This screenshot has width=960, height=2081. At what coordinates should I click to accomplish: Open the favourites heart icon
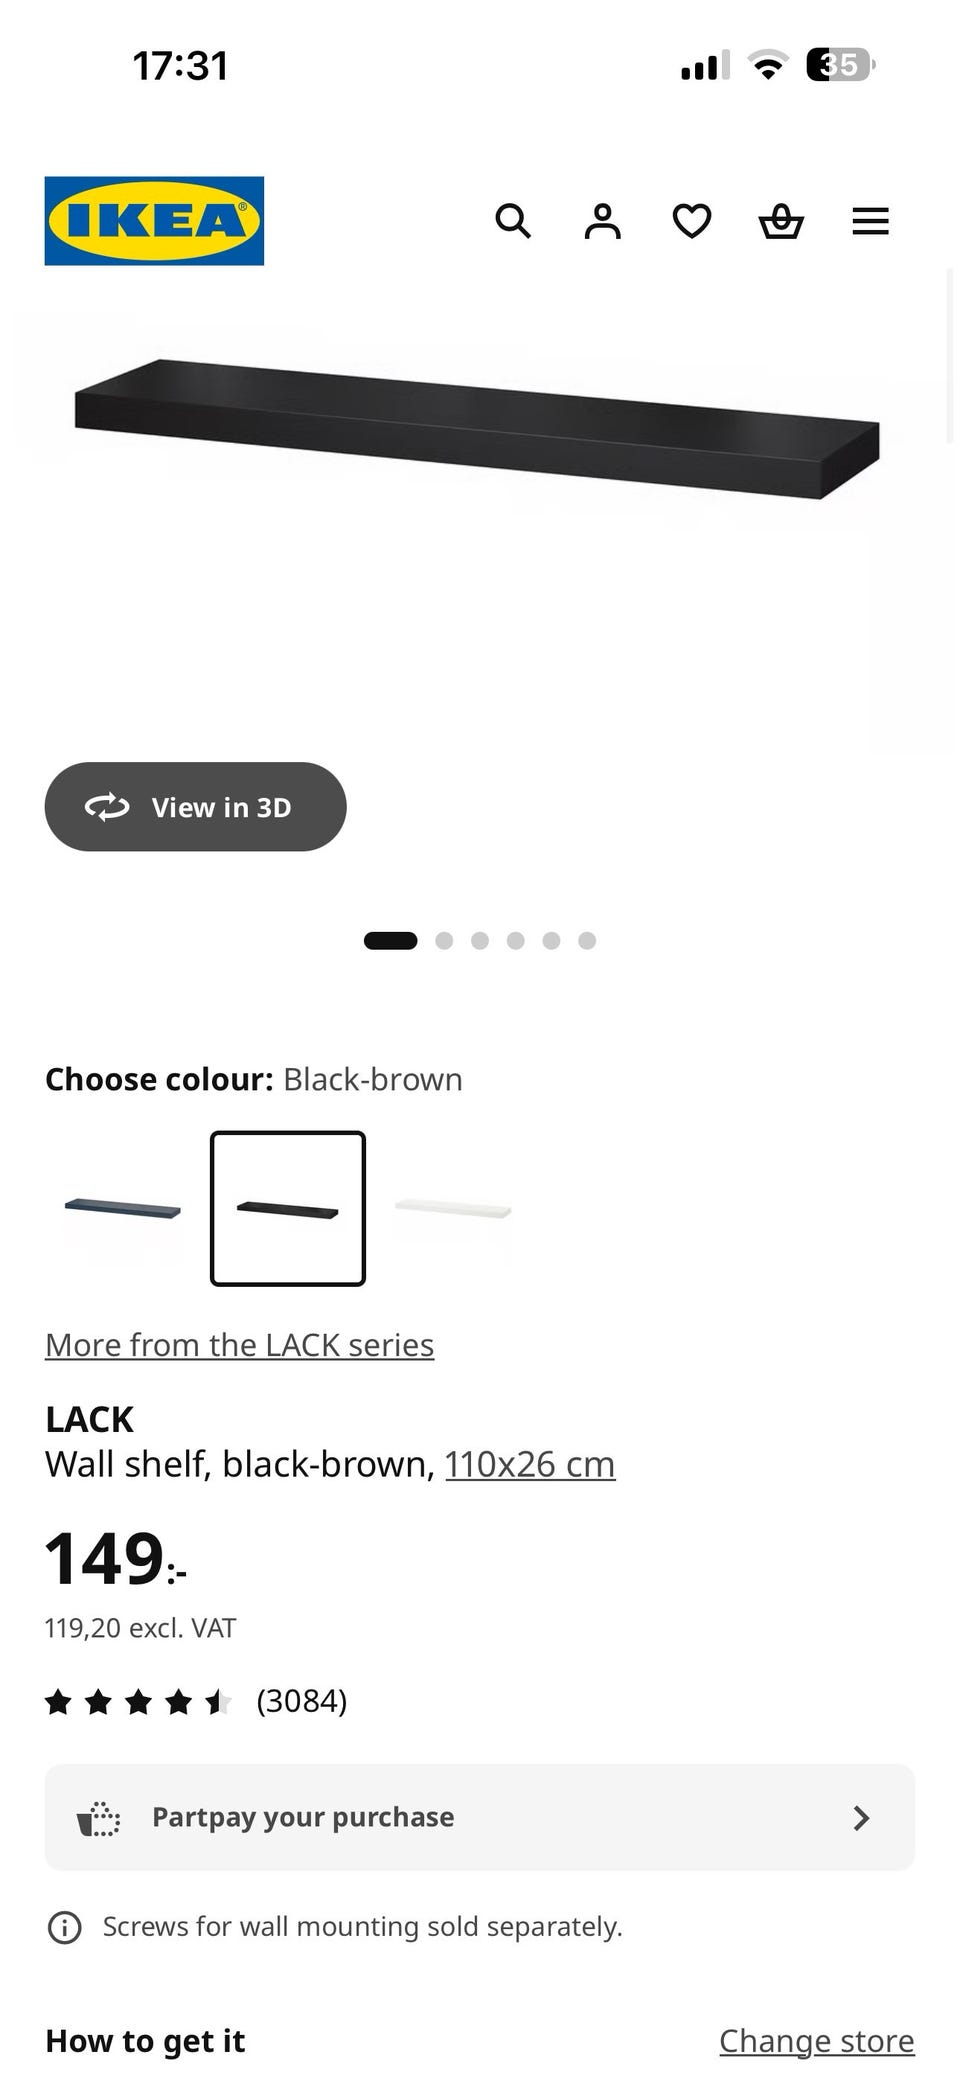(692, 221)
